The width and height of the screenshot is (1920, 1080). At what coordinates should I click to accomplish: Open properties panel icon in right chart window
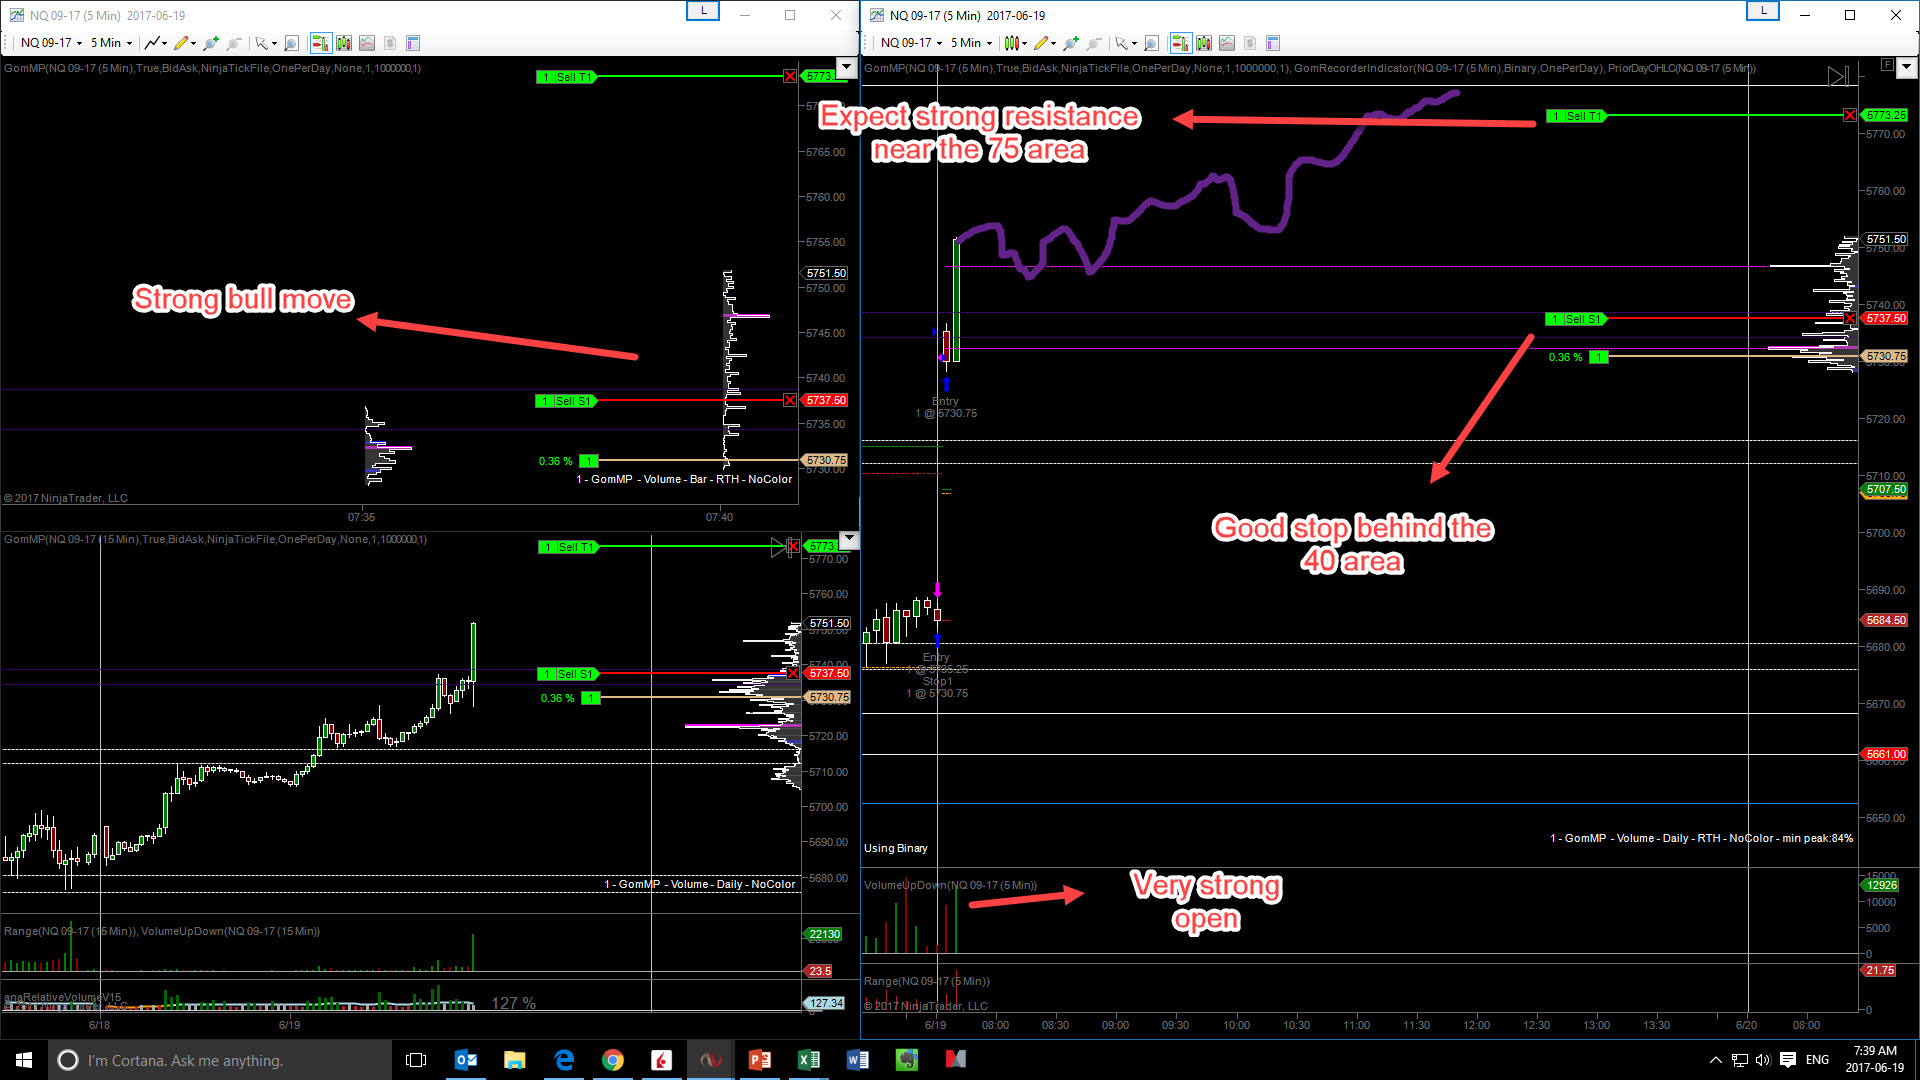click(x=1273, y=43)
